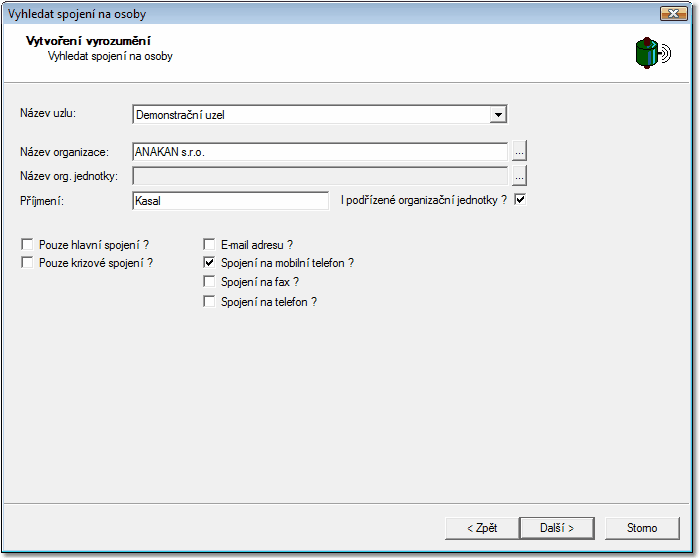Check the E-mail adresu option
Screen dimensions: 700x560
[209, 244]
